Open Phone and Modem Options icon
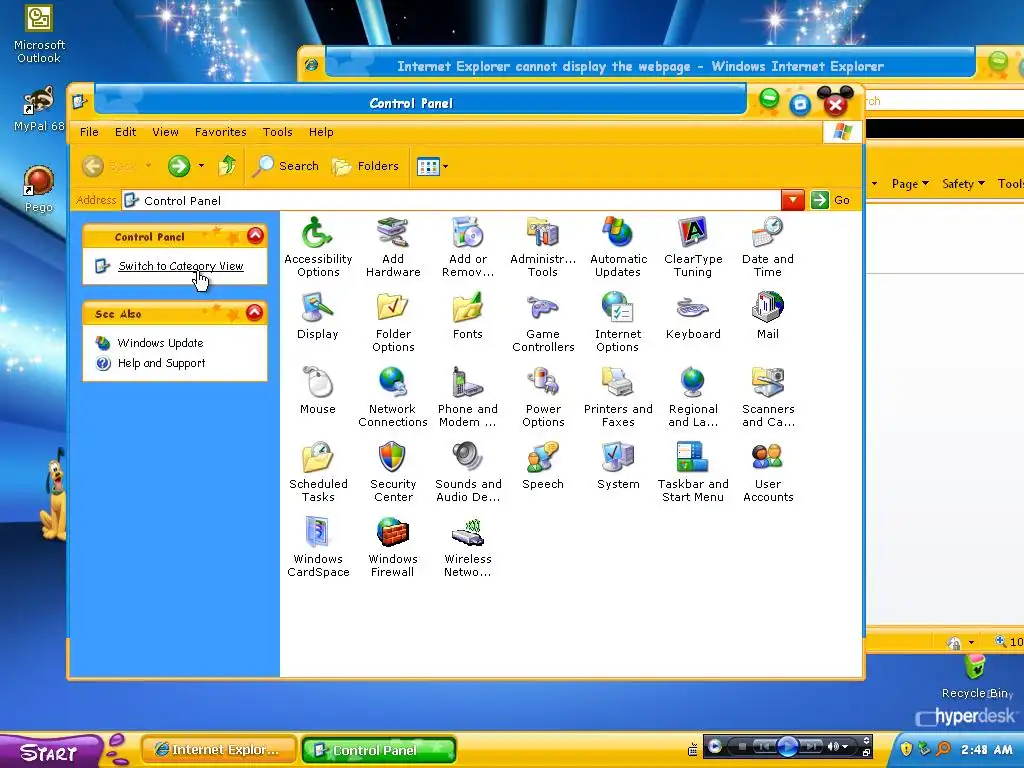The height and width of the screenshot is (768, 1024). pyautogui.click(x=468, y=396)
